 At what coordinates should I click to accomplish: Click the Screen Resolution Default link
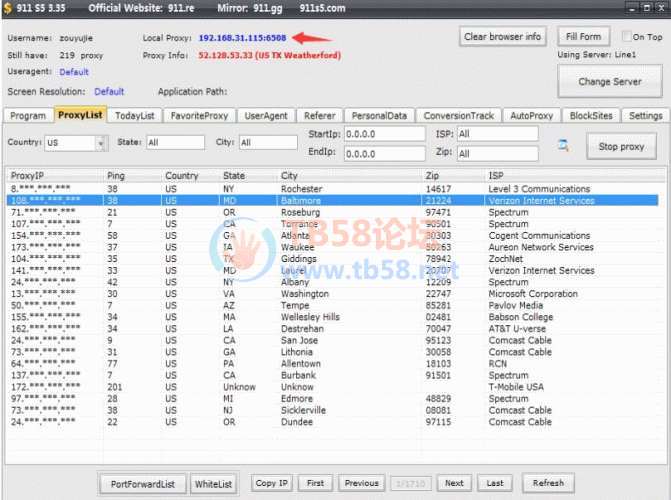pos(109,92)
